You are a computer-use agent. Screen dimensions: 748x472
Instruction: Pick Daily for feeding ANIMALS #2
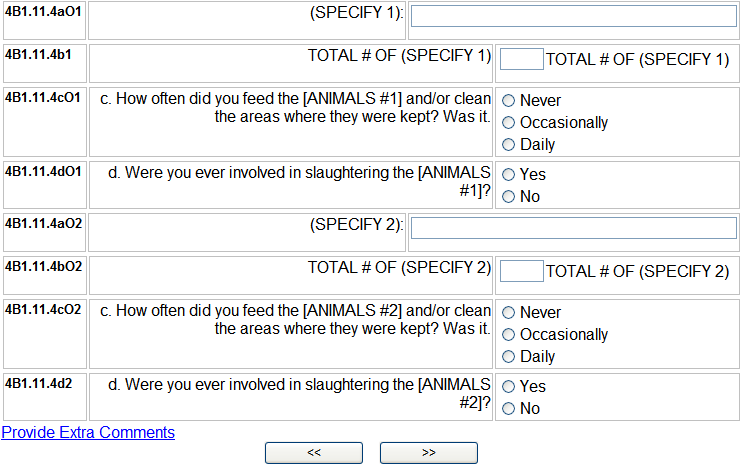[509, 357]
